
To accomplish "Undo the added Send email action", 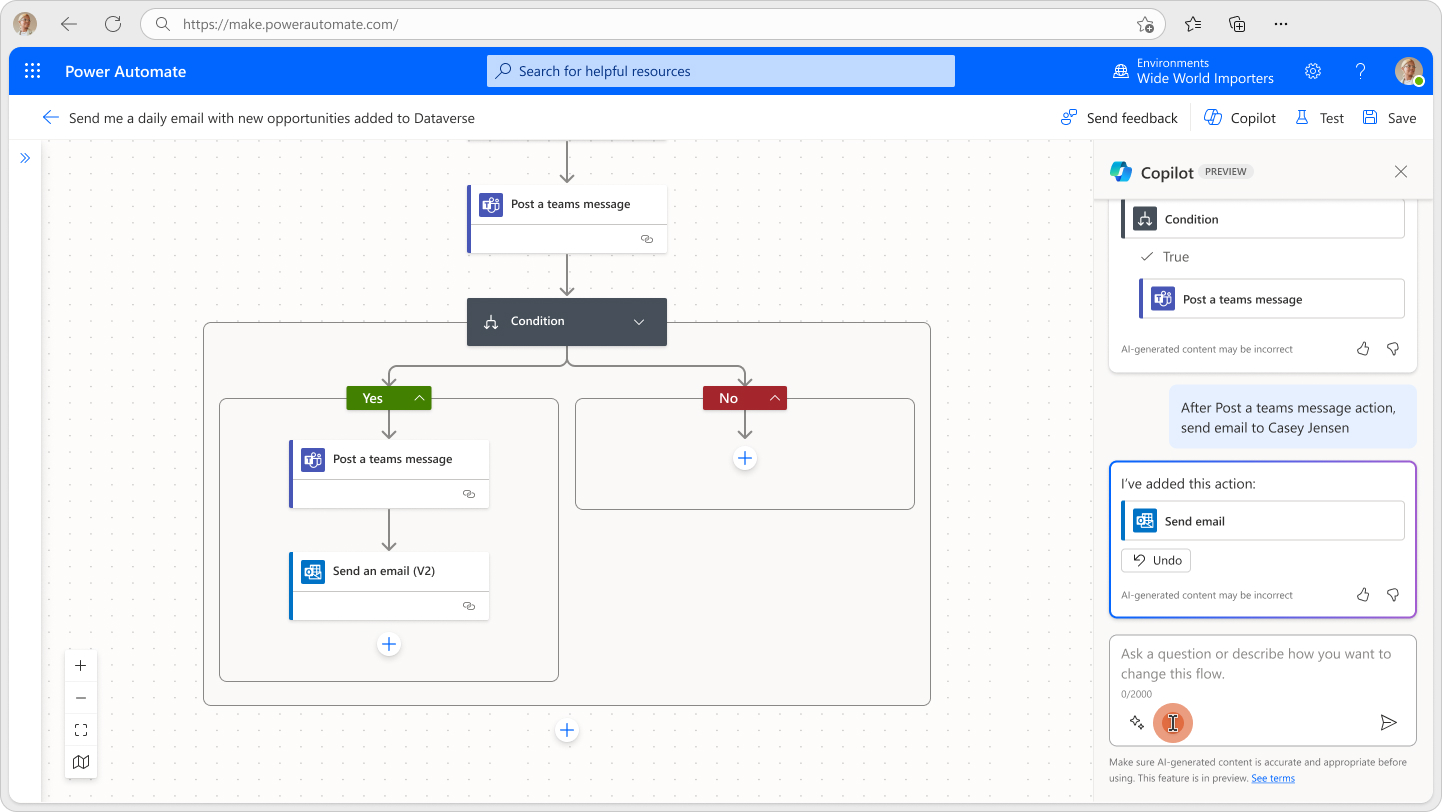I will (1156, 560).
